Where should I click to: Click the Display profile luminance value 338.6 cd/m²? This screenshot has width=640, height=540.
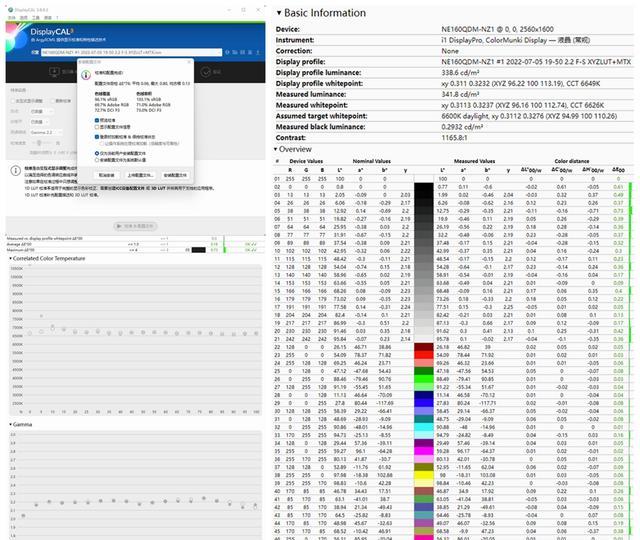[460, 73]
